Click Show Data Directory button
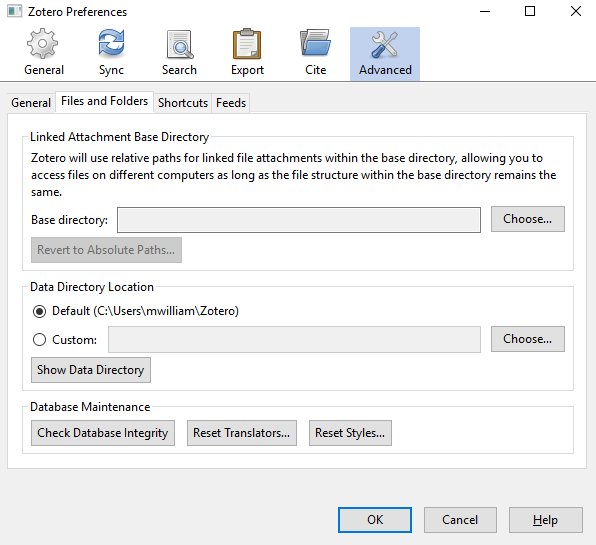Image resolution: width=596 pixels, height=545 pixels. [91, 370]
